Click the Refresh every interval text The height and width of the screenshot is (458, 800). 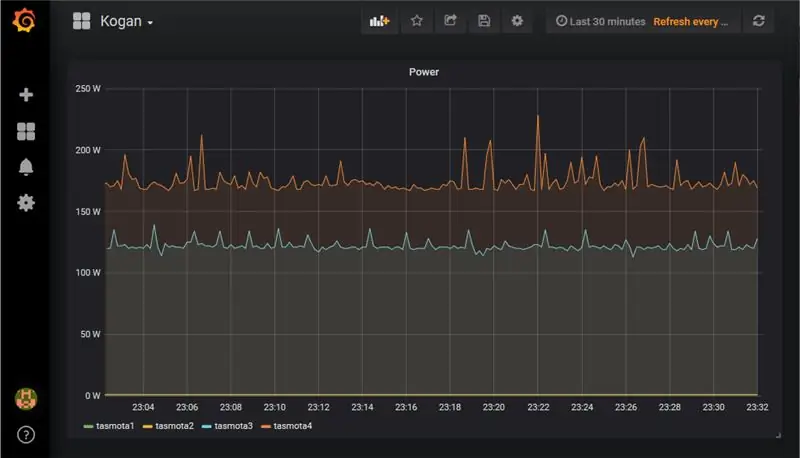click(690, 21)
